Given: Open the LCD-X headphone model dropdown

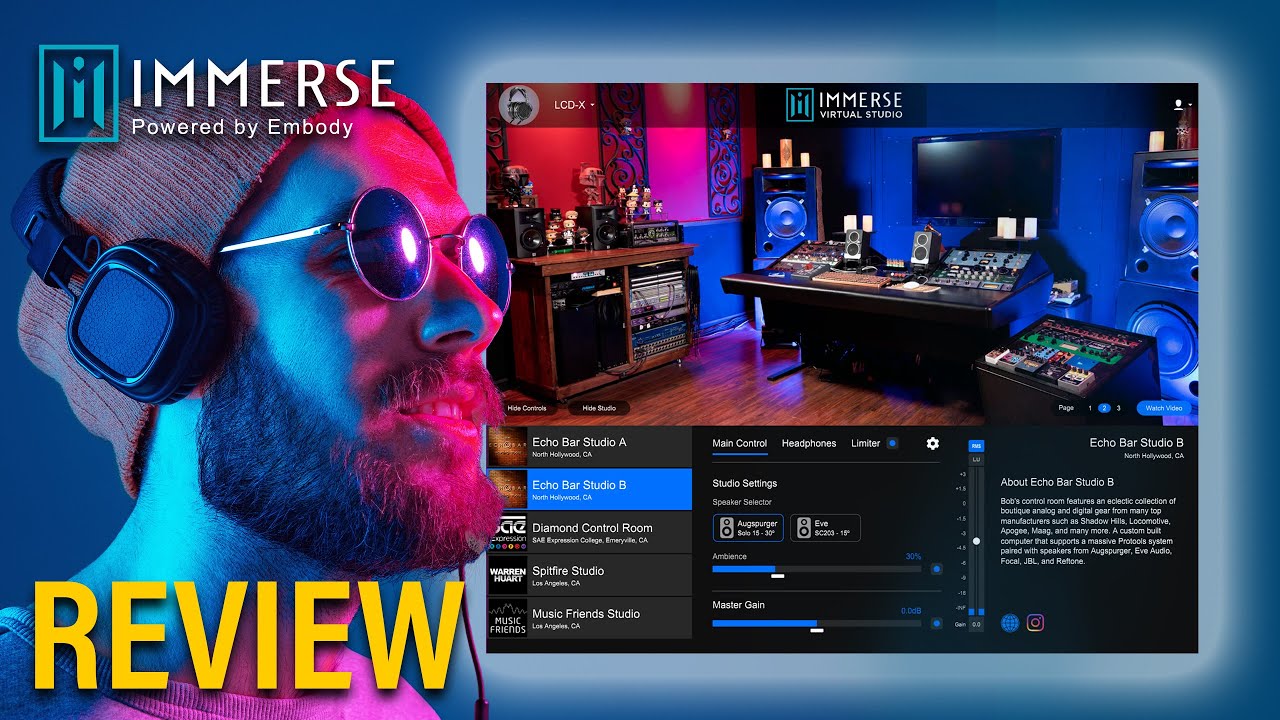Looking at the screenshot, I should (575, 104).
